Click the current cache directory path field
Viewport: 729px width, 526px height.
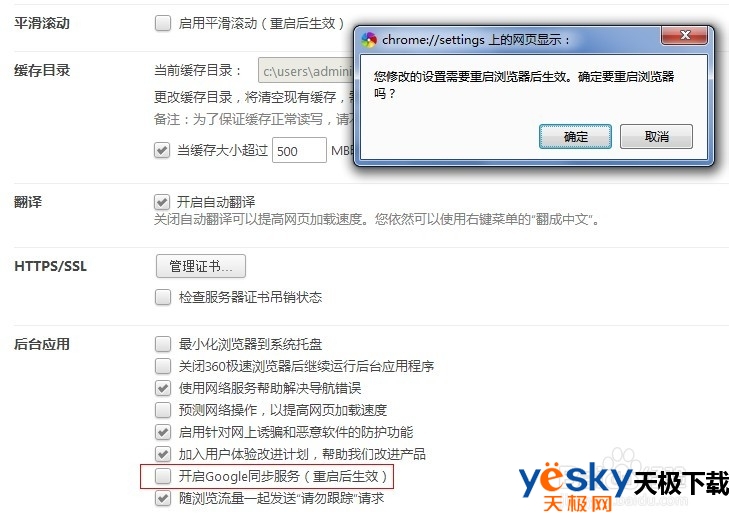pos(306,71)
